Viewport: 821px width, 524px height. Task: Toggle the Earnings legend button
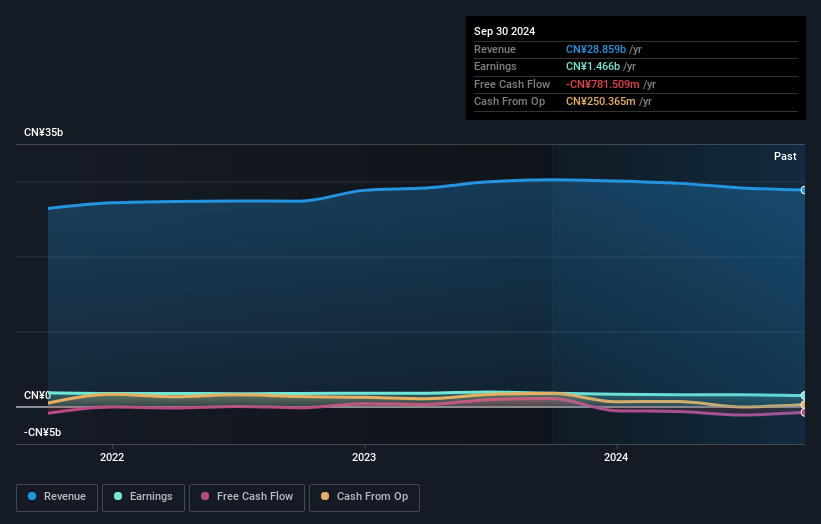click(x=143, y=497)
